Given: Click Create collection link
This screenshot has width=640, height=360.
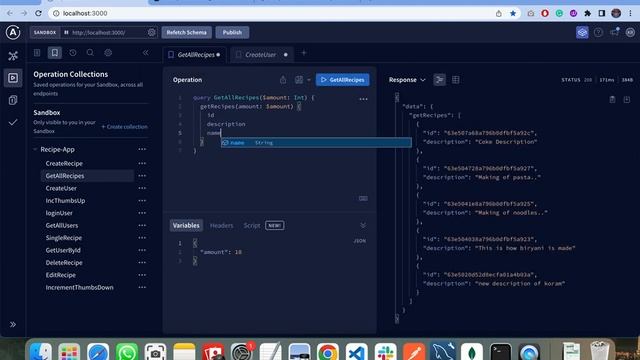Looking at the screenshot, I should tap(124, 127).
